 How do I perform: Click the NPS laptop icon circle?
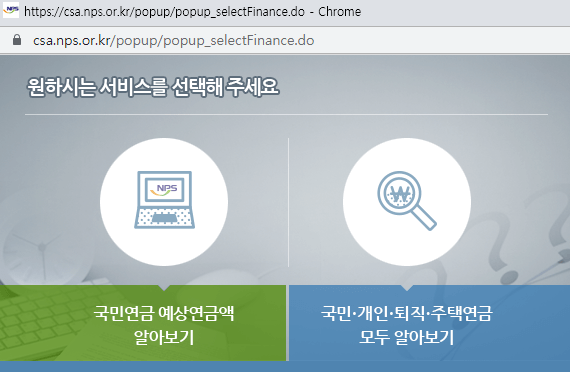tap(164, 202)
